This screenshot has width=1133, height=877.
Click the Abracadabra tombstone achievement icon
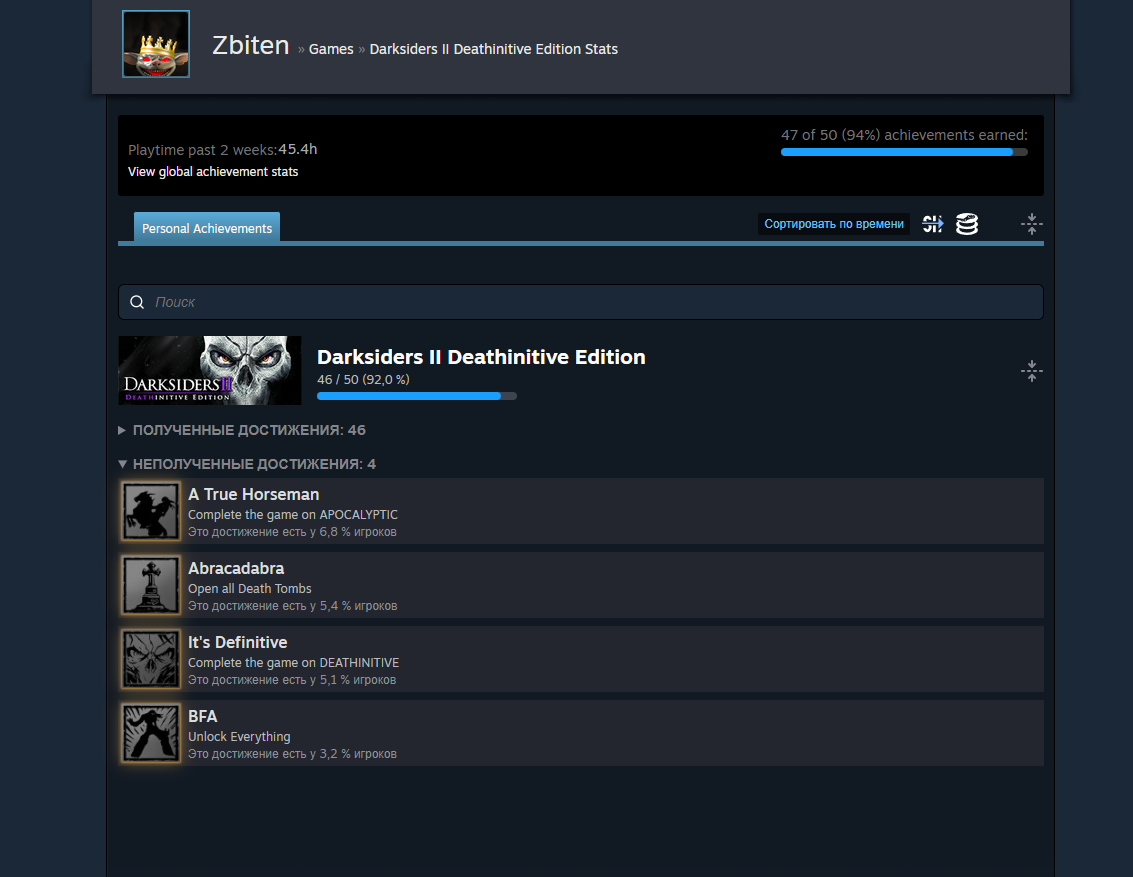coord(150,585)
